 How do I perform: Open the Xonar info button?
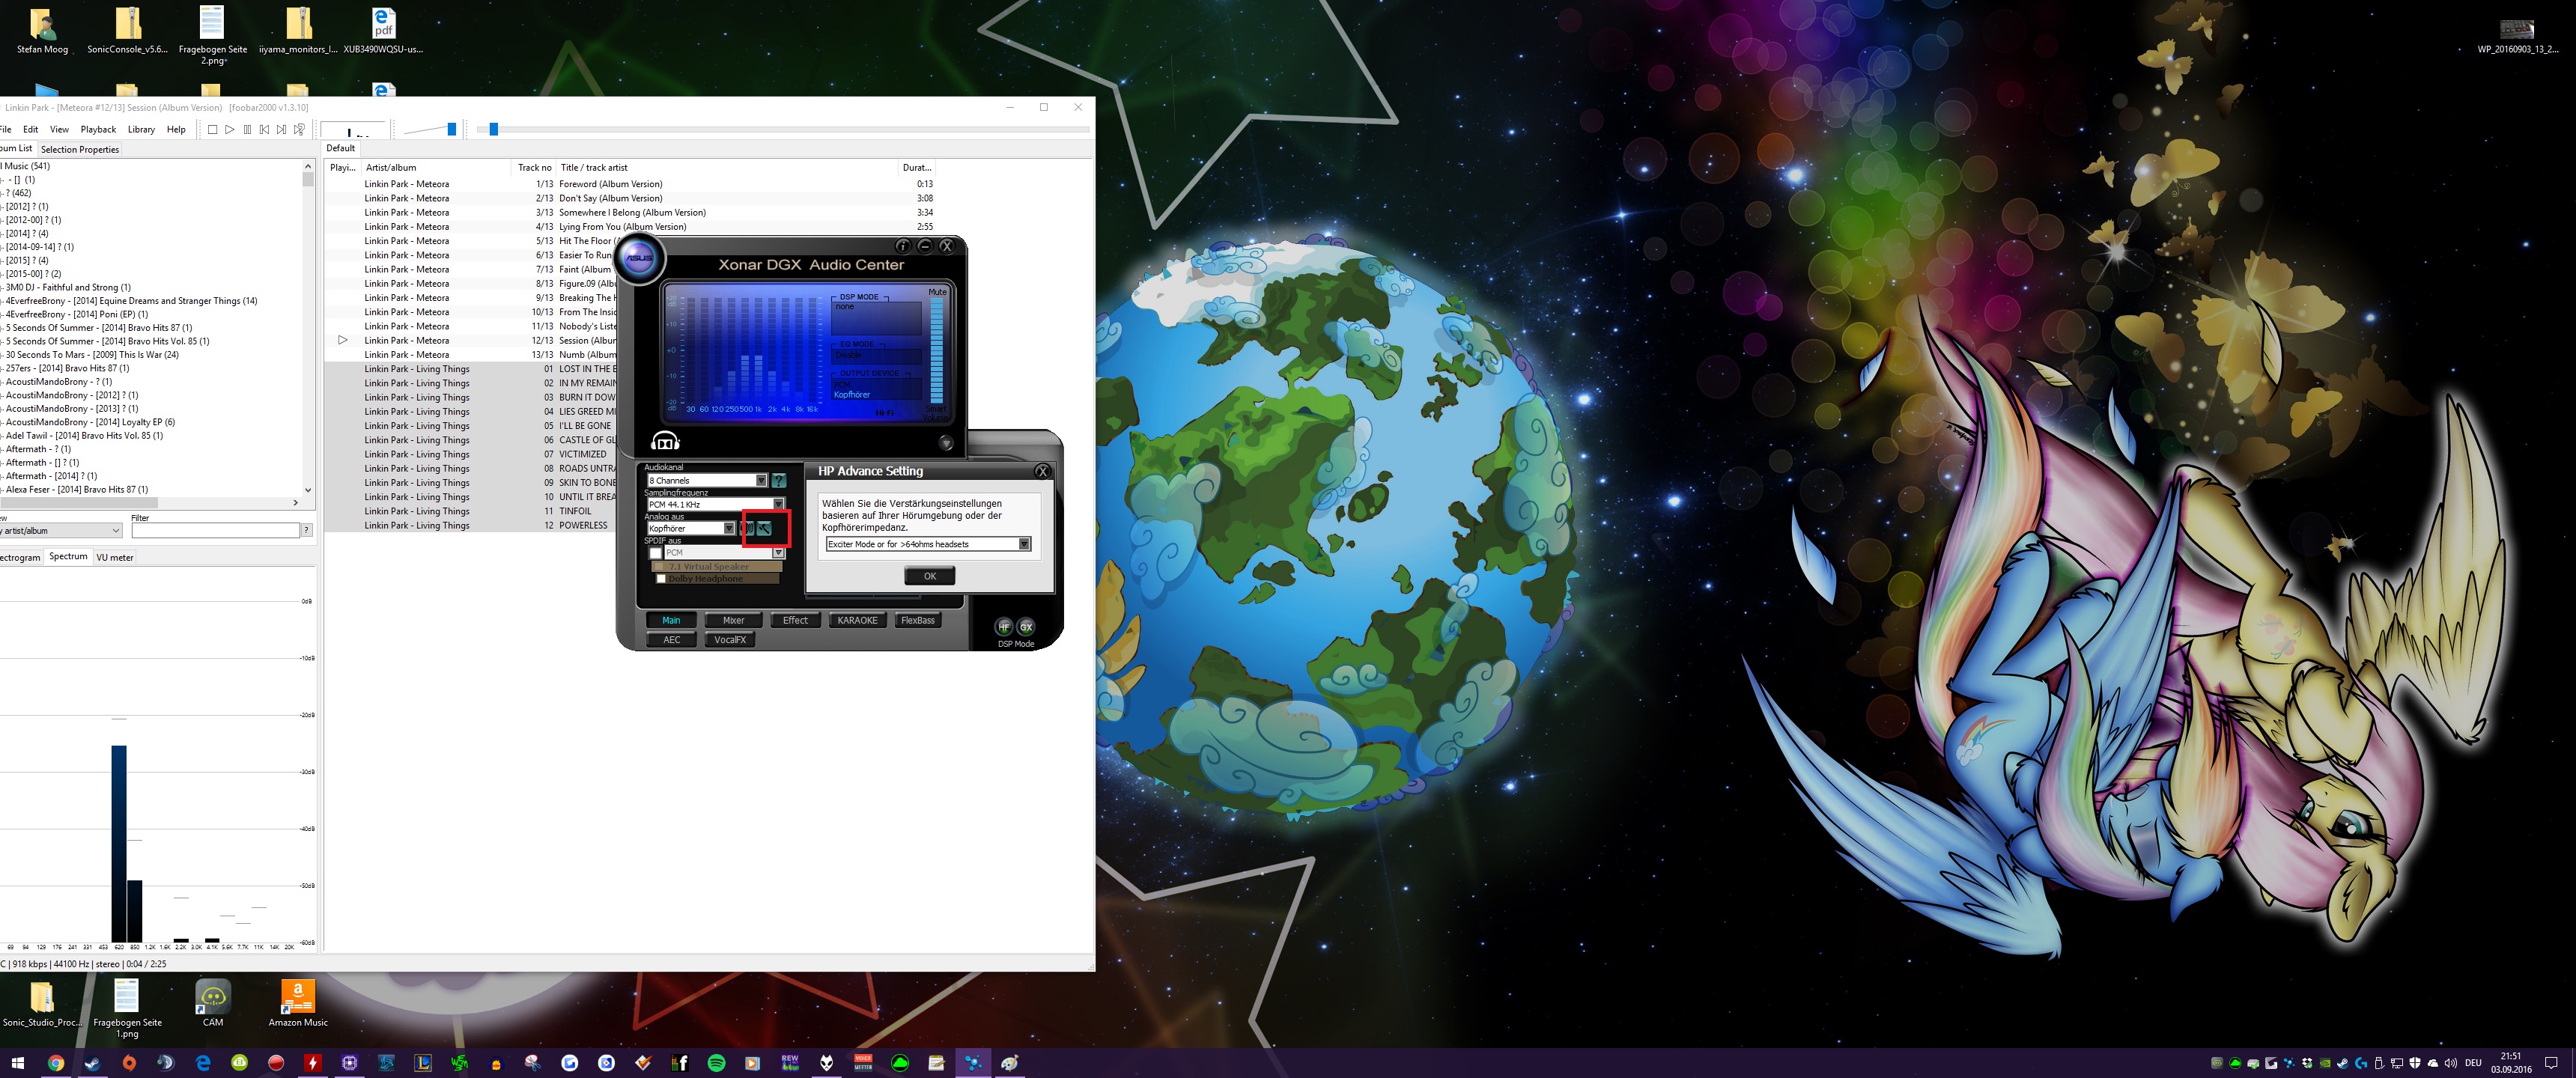[x=902, y=246]
